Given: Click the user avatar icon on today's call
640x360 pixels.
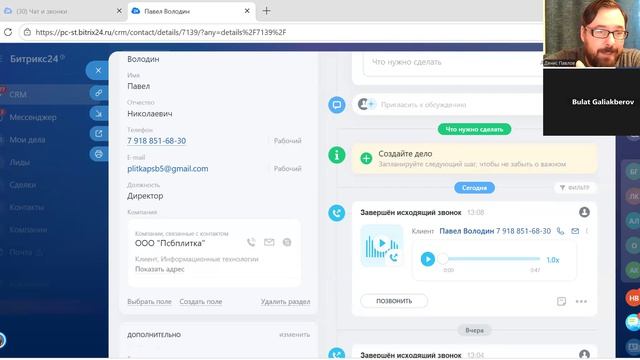Looking at the screenshot, I should [584, 212].
